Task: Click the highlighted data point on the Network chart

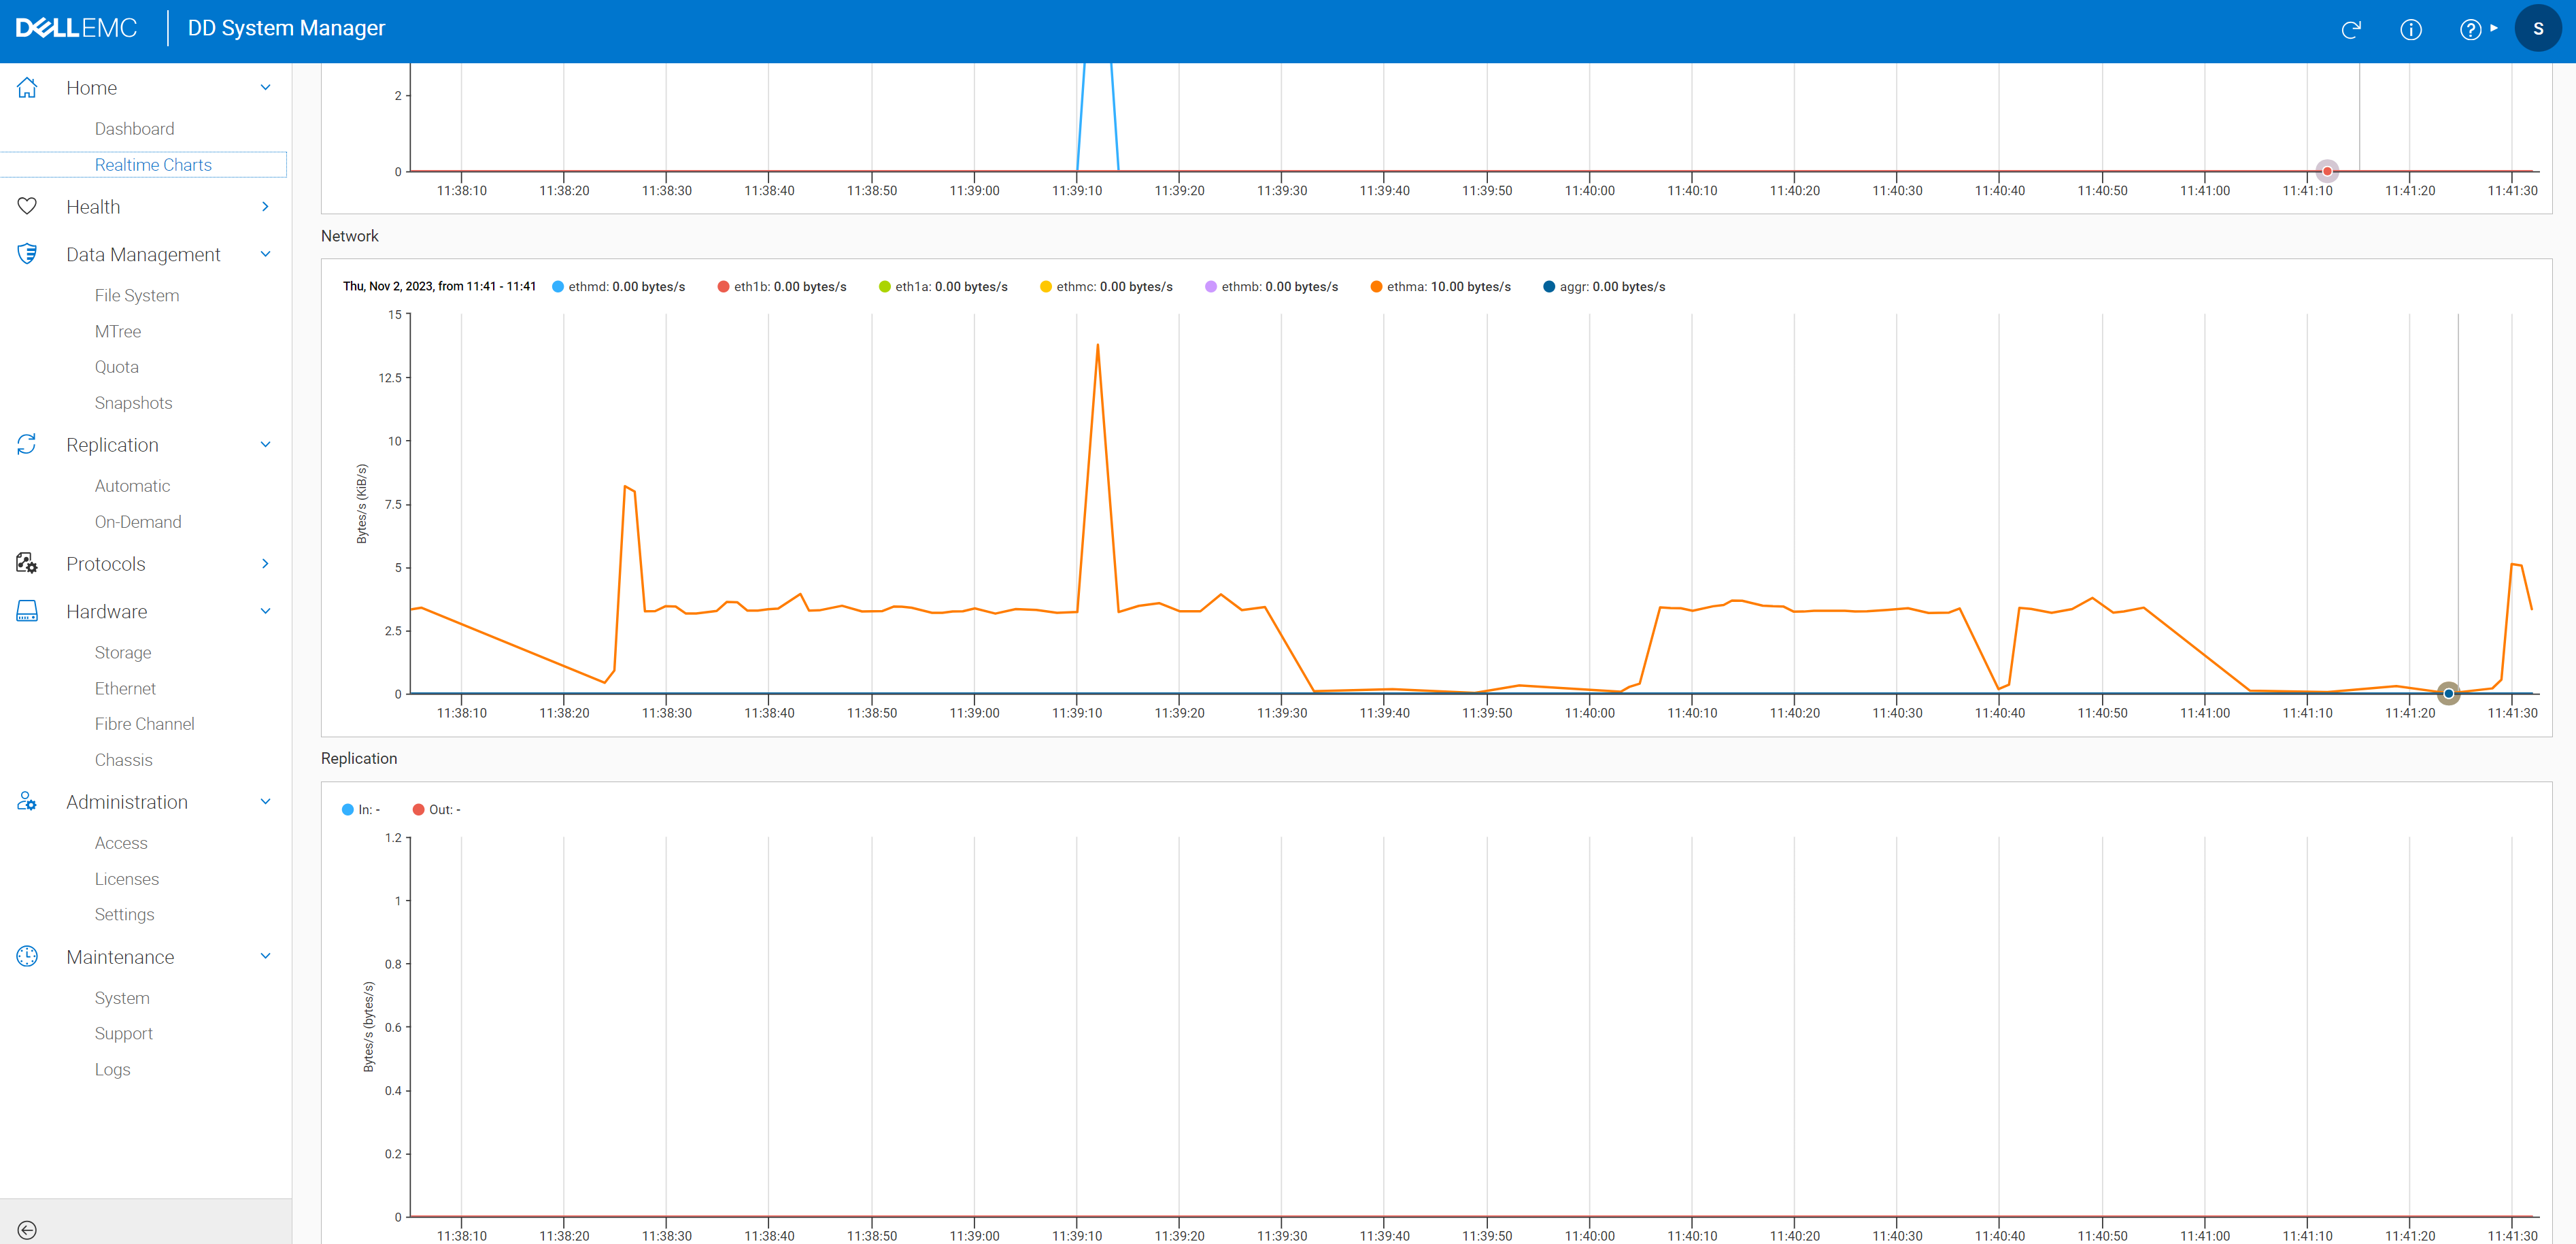Action: 2448,693
